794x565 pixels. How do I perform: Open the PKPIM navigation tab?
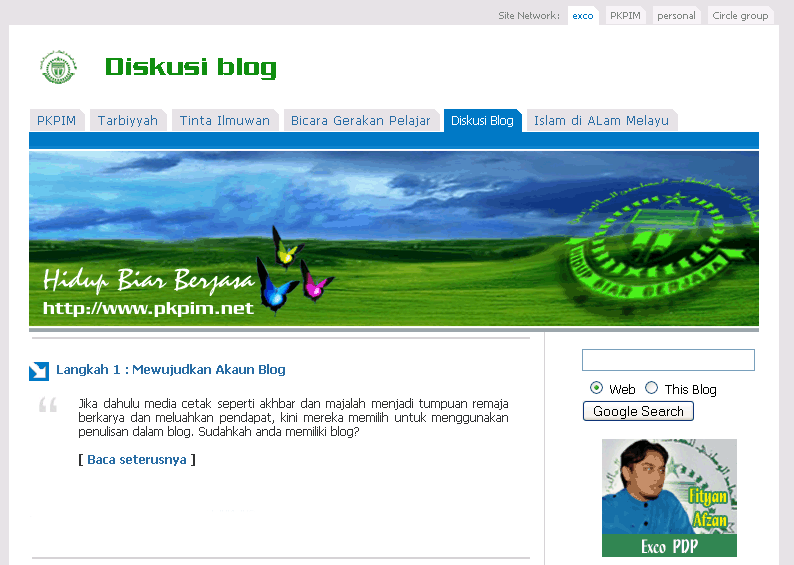click(57, 120)
